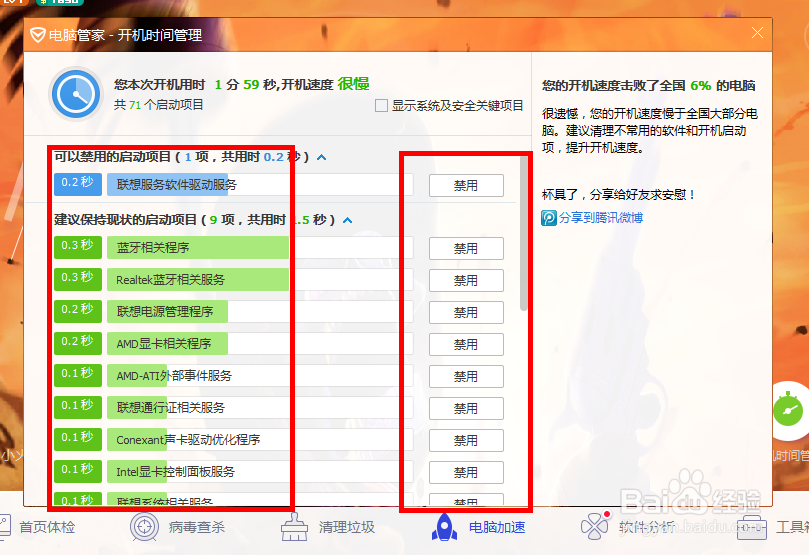The height and width of the screenshot is (555, 809).
Task: Click 0.2秒 blue time badge
Action: coord(77,184)
